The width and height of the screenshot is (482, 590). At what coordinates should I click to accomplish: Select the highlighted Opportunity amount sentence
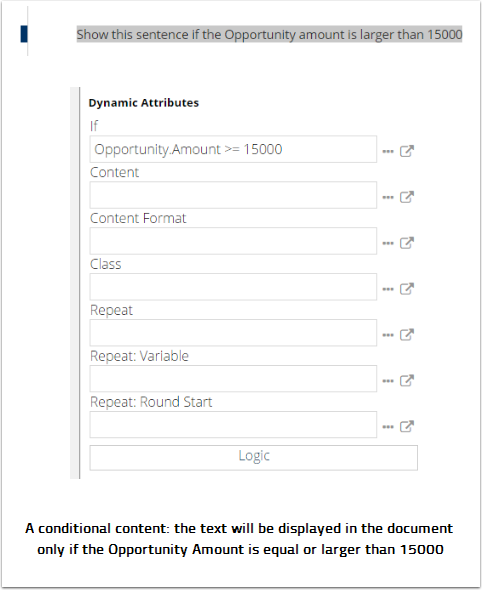[x=269, y=34]
